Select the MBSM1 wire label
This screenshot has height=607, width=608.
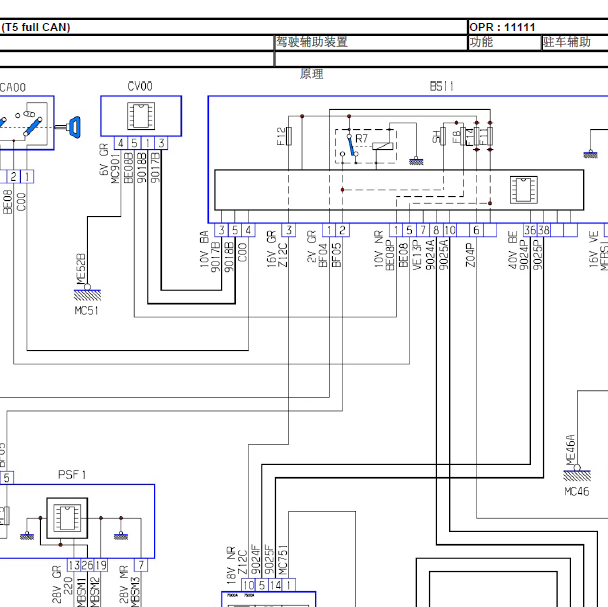(x=81, y=592)
